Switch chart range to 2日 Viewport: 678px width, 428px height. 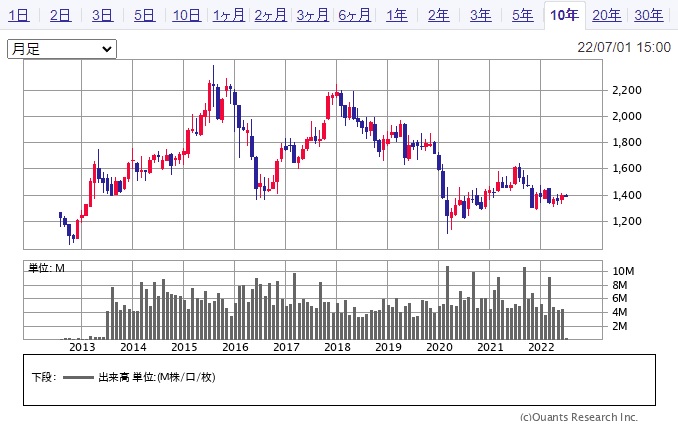pyautogui.click(x=61, y=15)
